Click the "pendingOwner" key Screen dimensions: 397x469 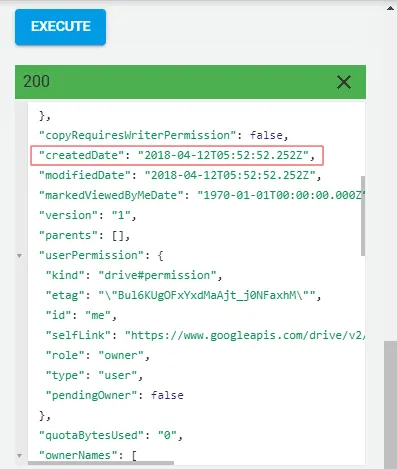(x=91, y=395)
